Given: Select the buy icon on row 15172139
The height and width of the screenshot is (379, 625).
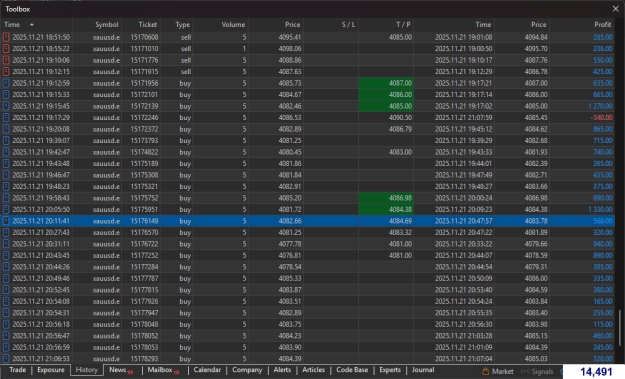Looking at the screenshot, I should (x=6, y=106).
